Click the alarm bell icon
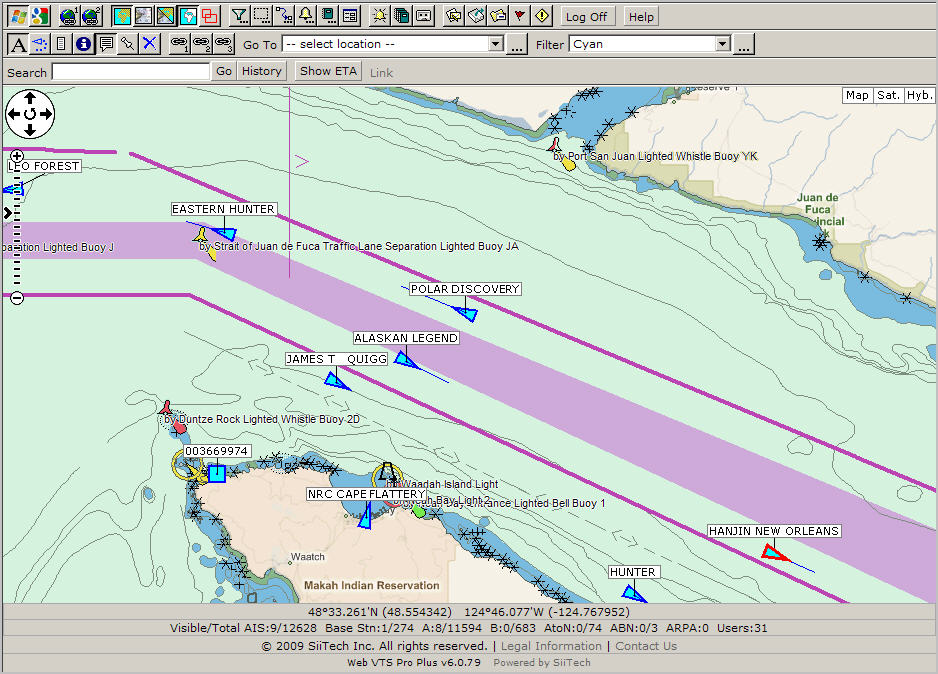938x674 pixels. click(x=305, y=16)
